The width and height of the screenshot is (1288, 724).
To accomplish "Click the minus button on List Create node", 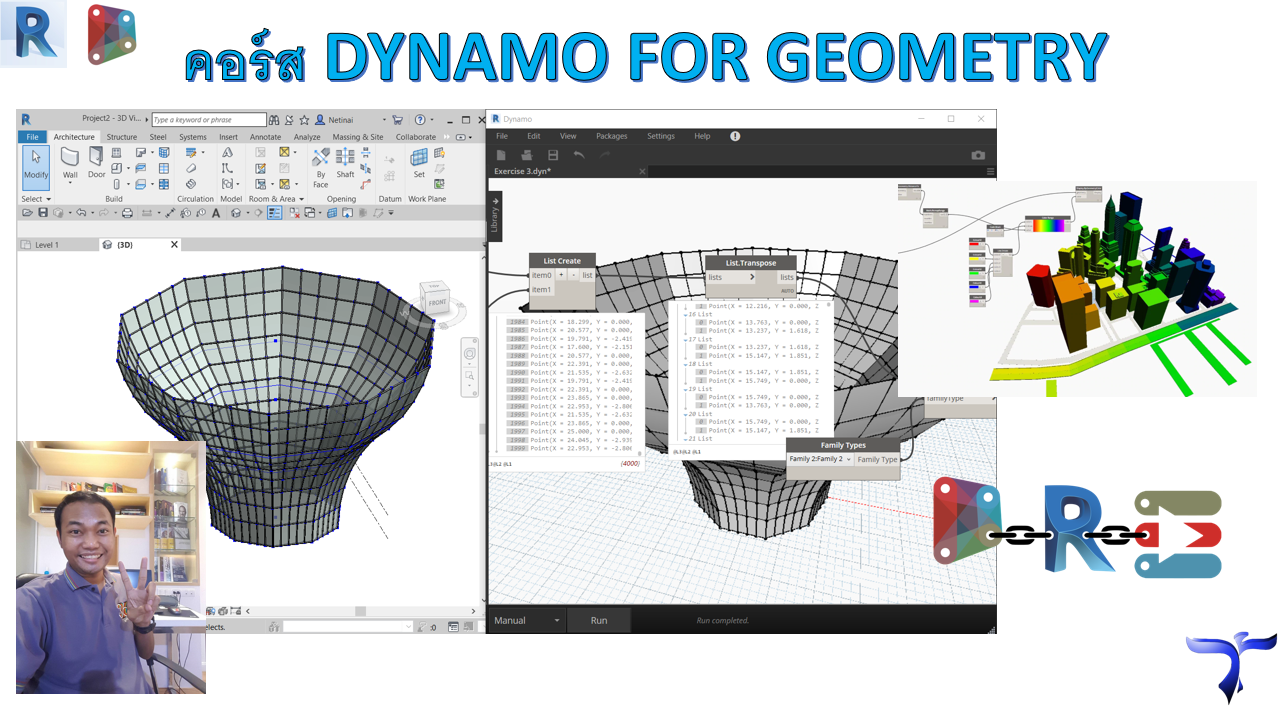I will tap(573, 275).
